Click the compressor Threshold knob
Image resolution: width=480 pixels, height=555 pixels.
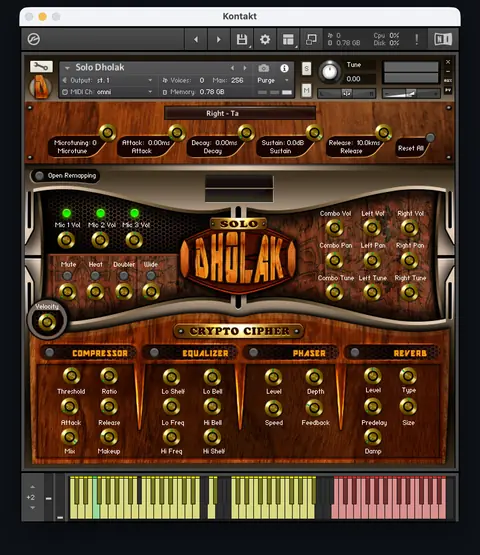point(72,376)
